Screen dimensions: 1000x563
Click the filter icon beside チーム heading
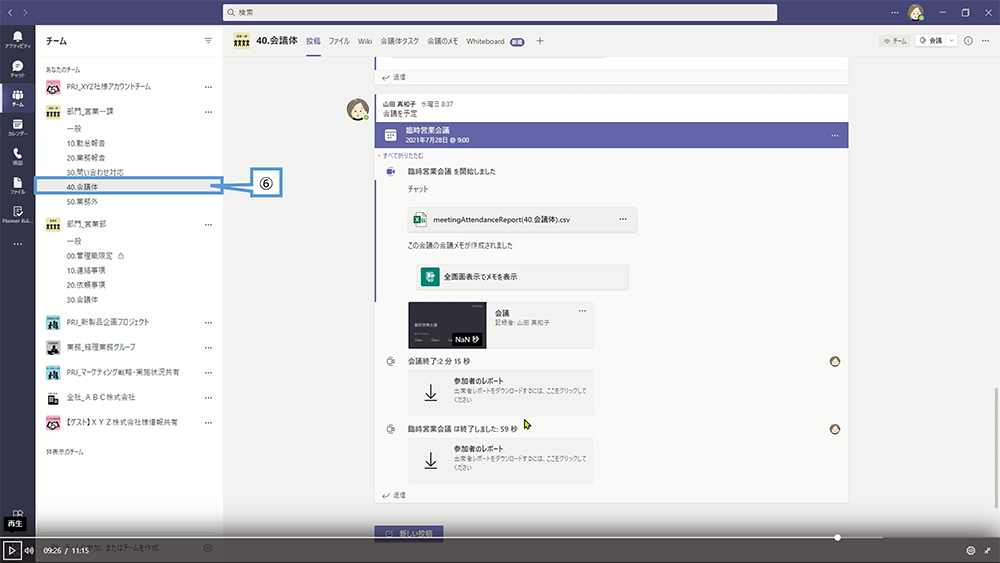pyautogui.click(x=208, y=41)
